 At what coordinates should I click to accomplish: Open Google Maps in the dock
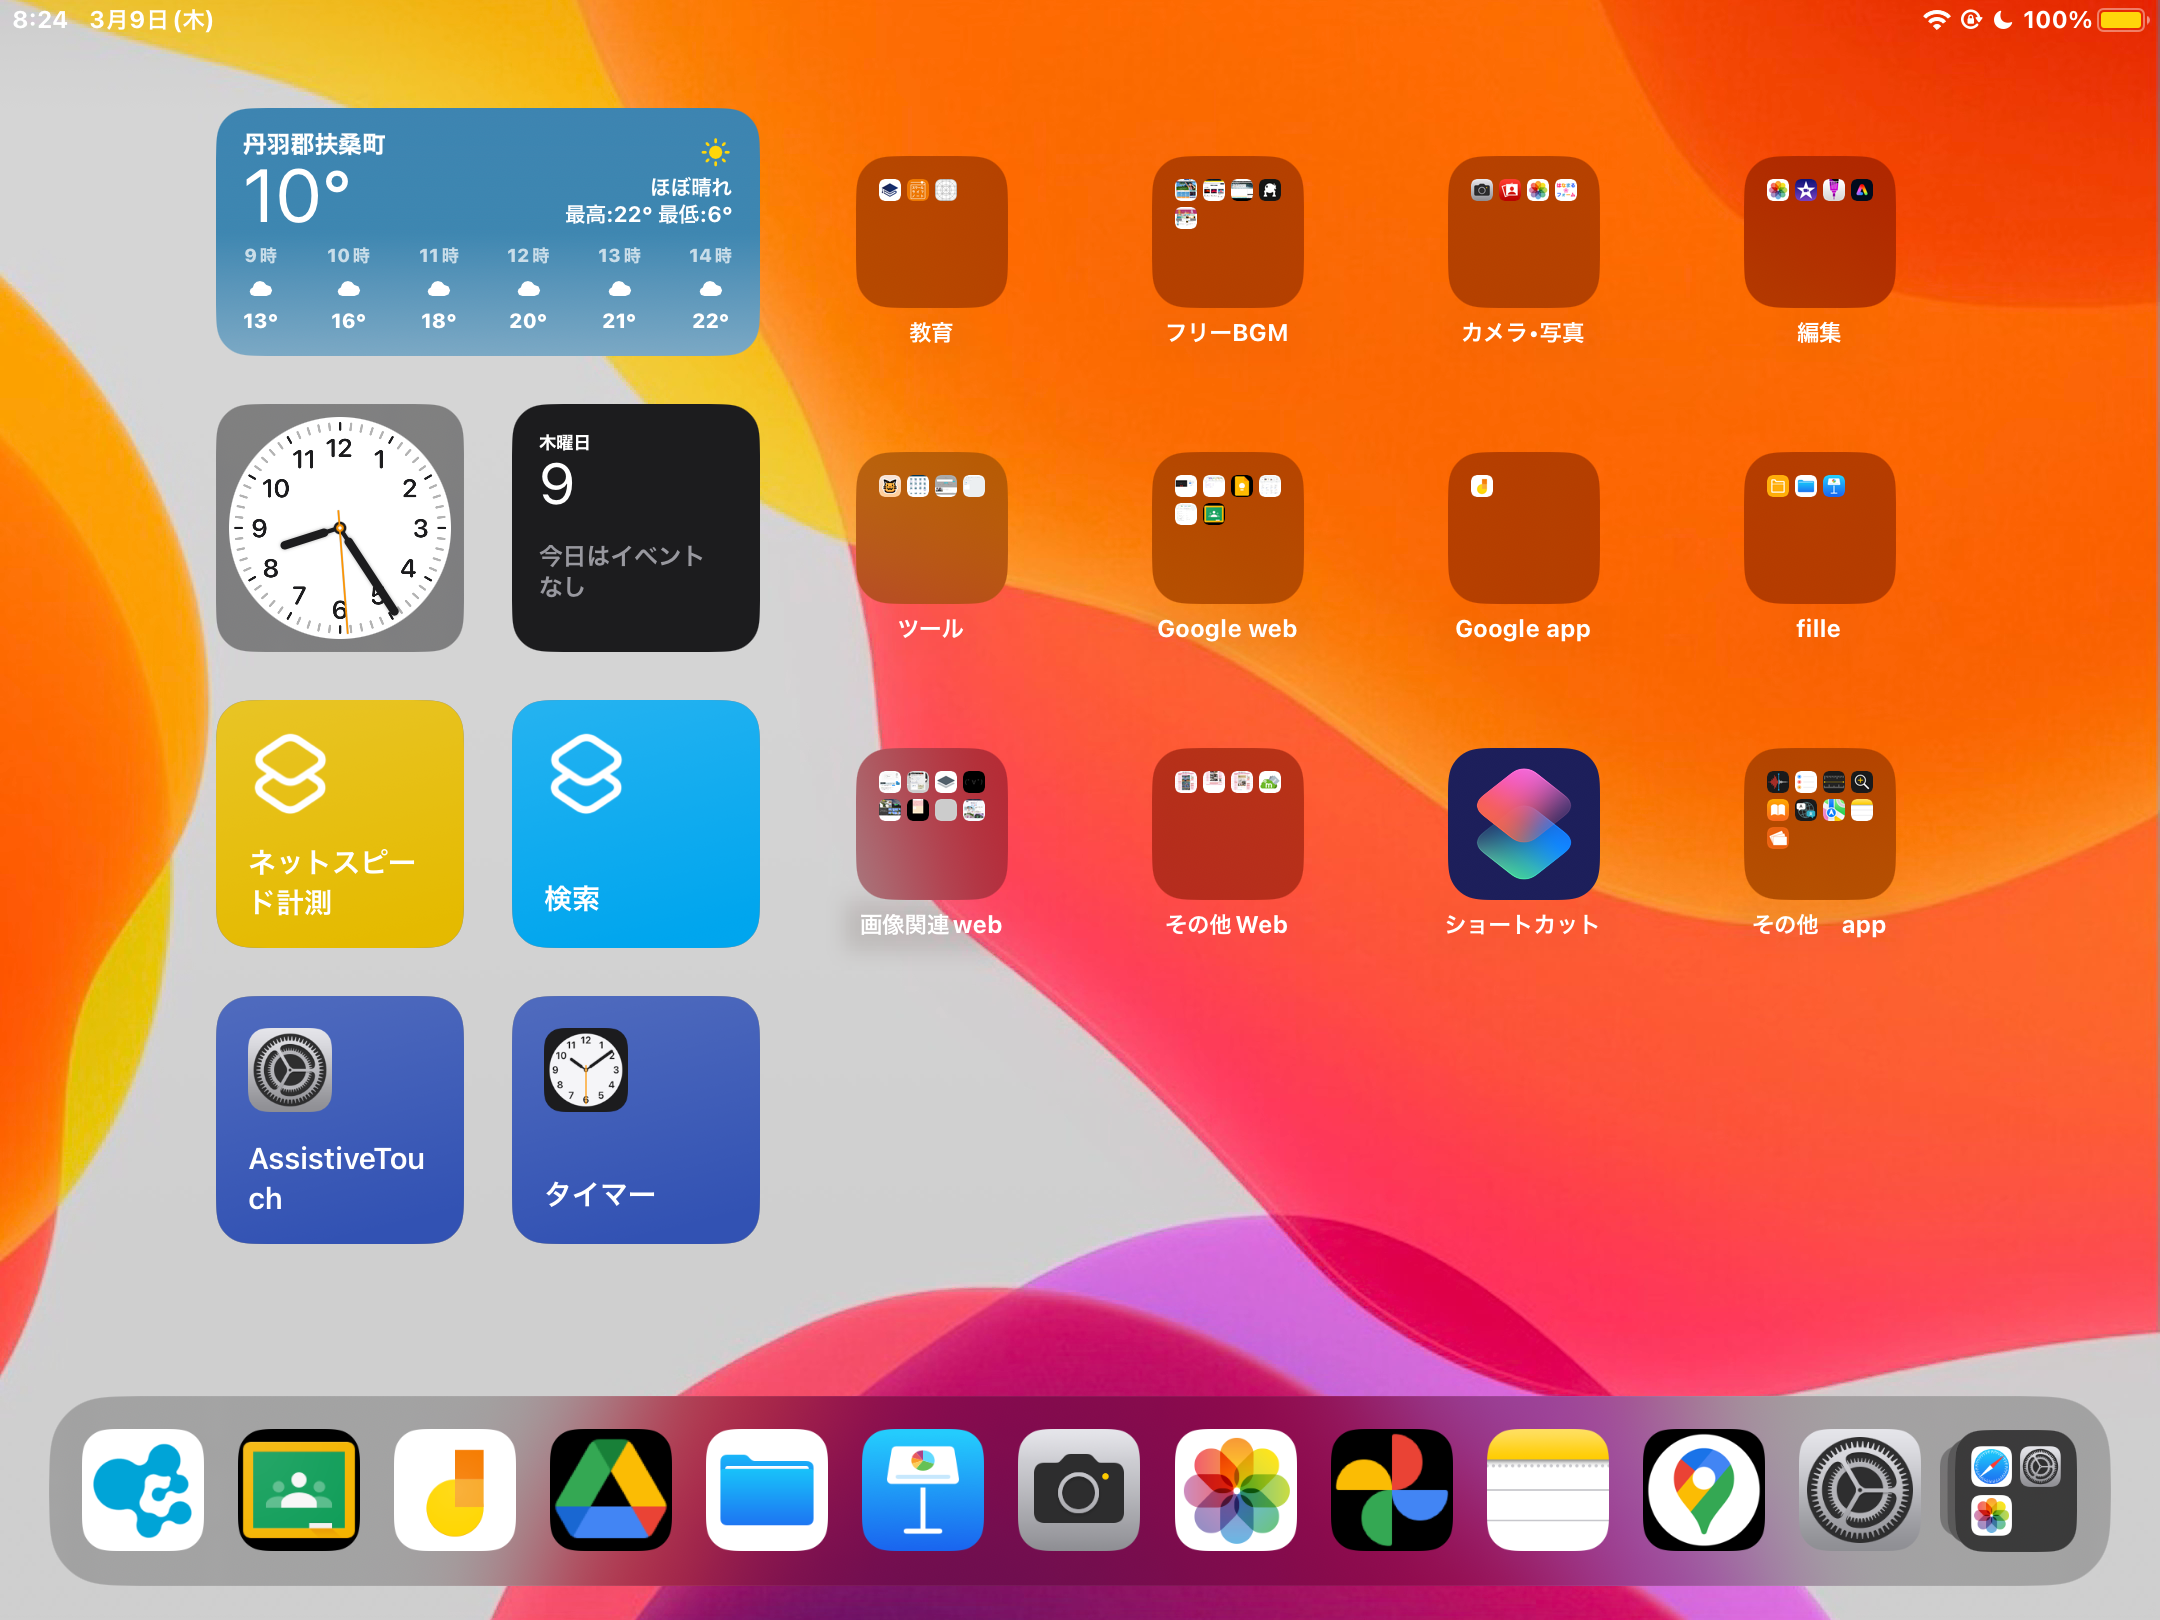(x=1703, y=1490)
